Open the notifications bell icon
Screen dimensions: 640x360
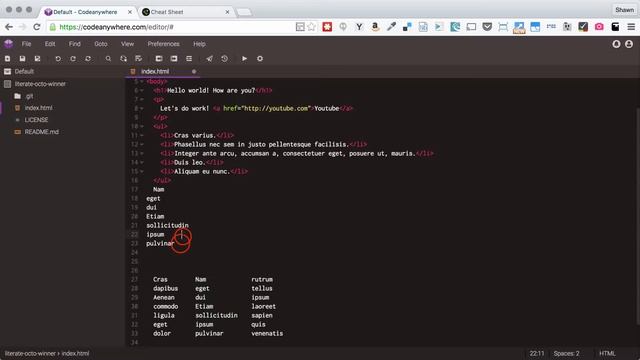pos(616,44)
